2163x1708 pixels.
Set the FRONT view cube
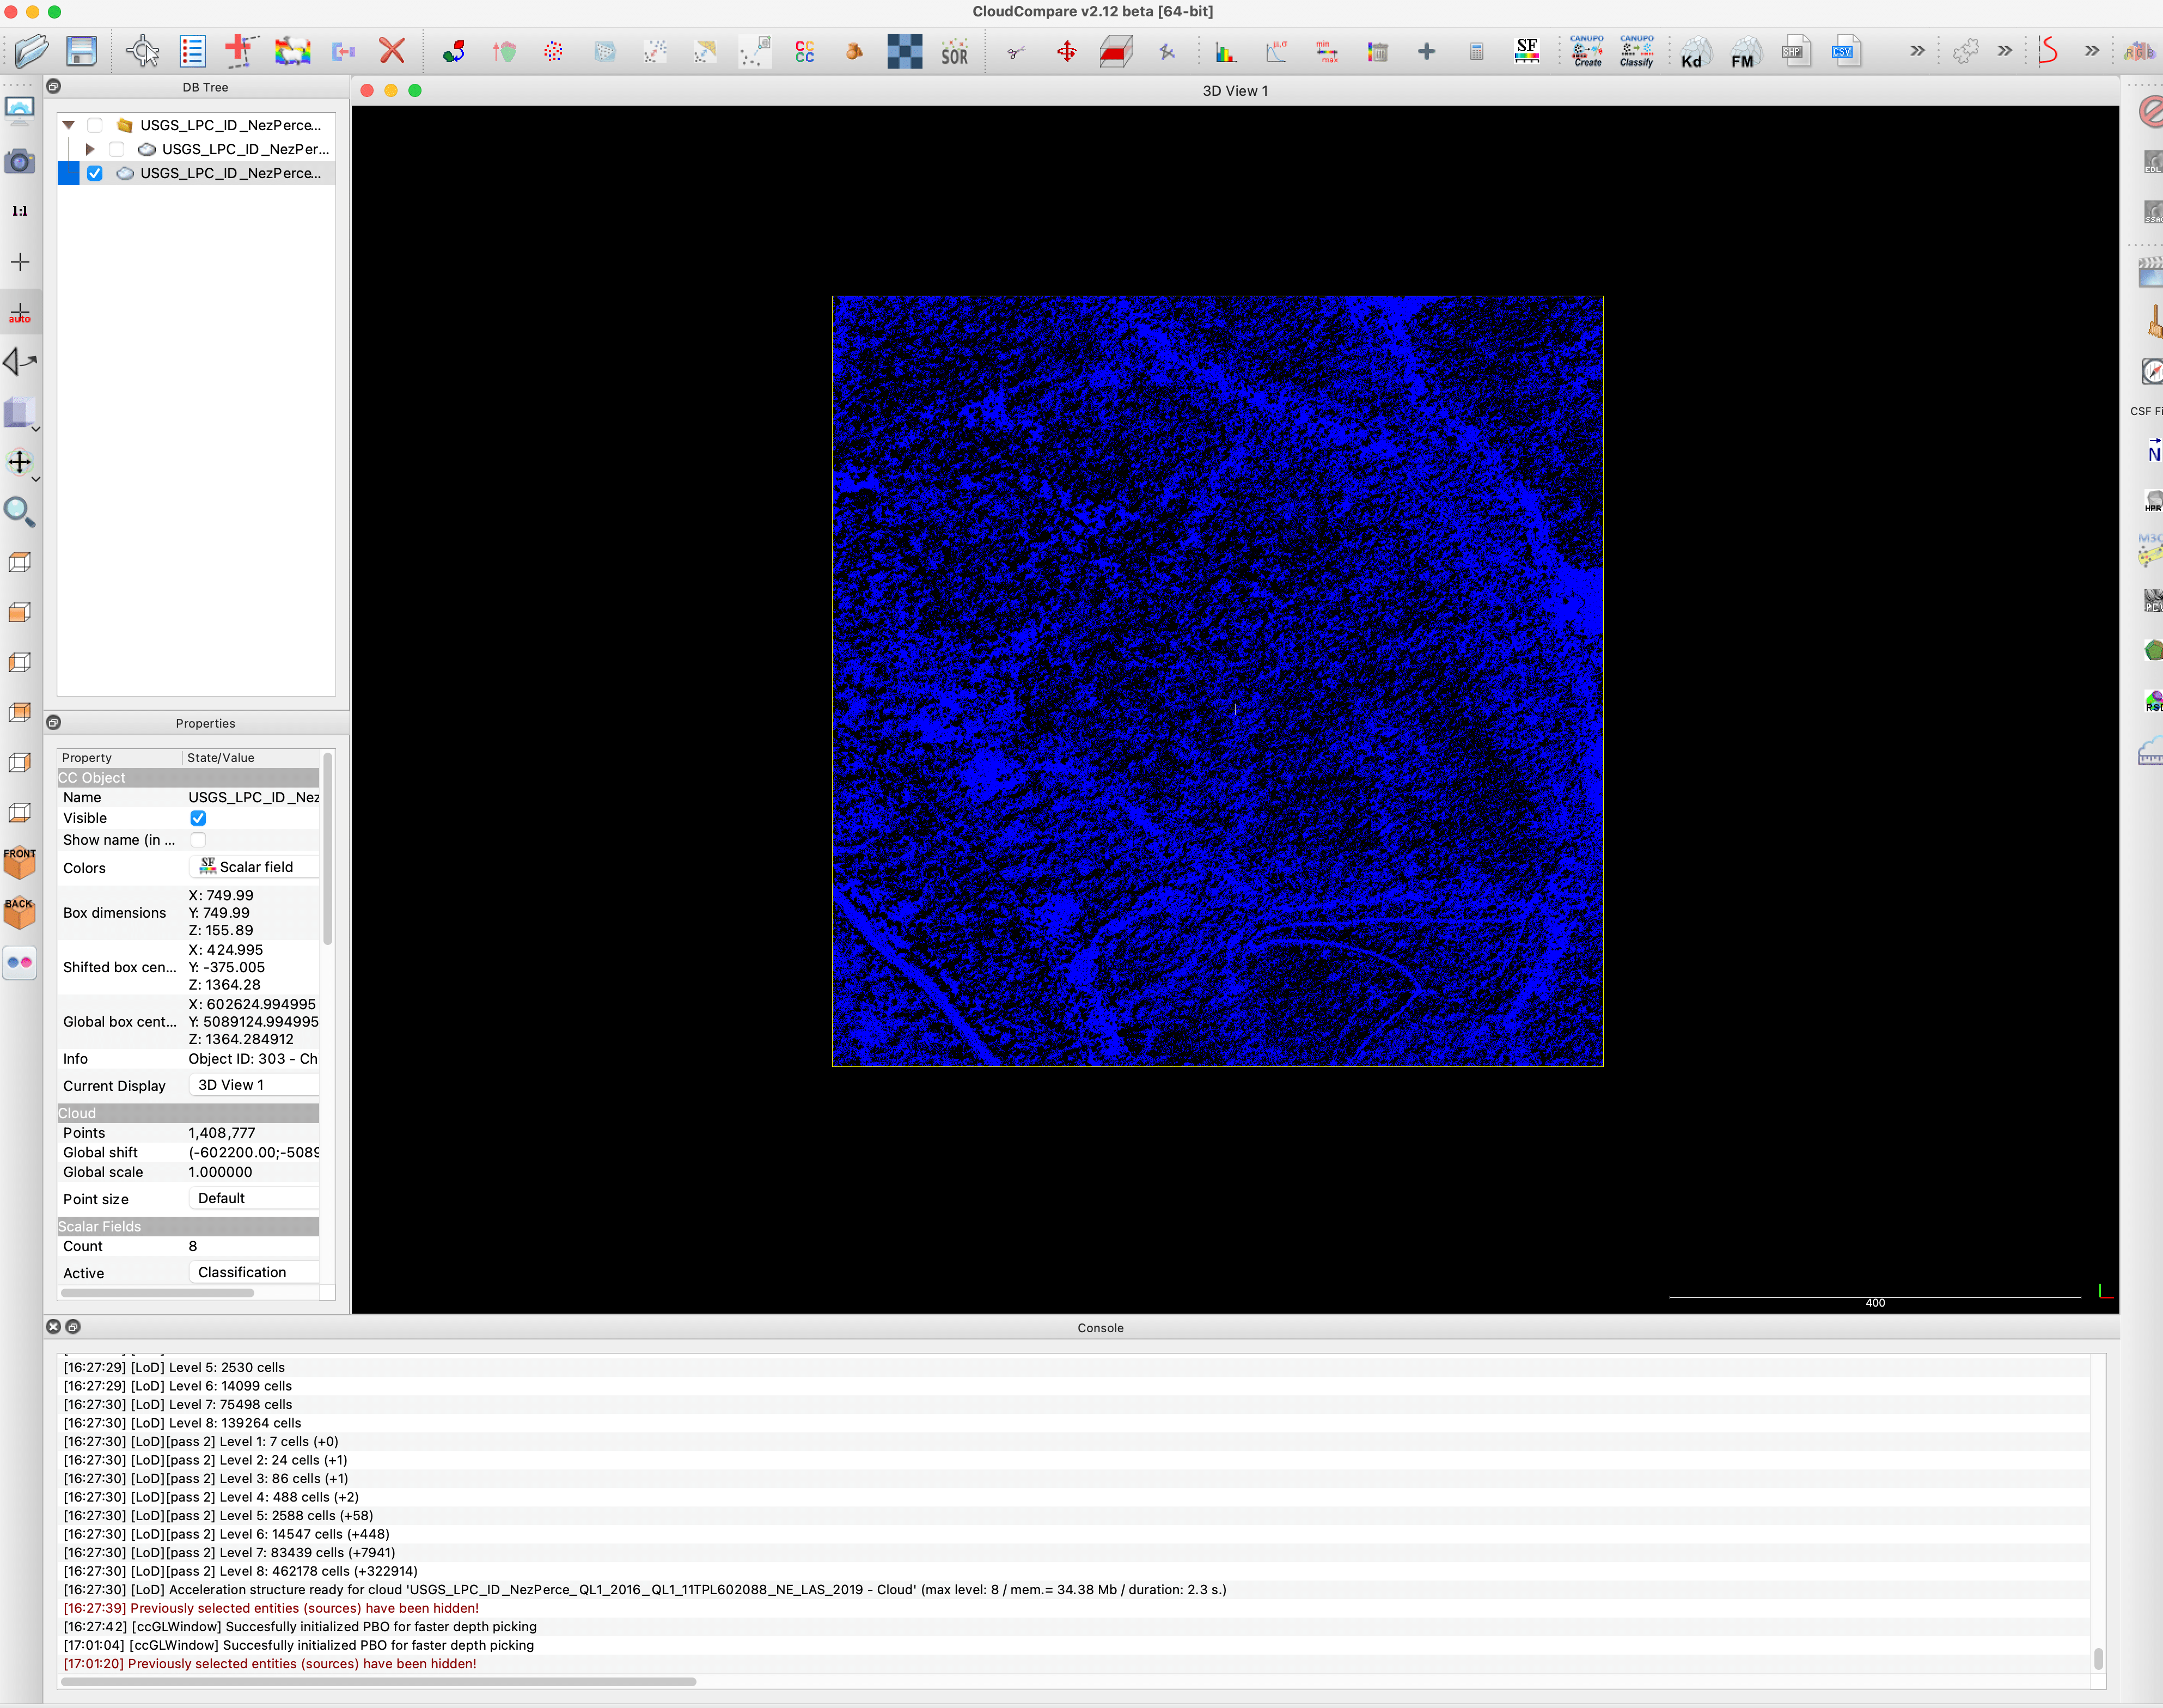coord(19,862)
